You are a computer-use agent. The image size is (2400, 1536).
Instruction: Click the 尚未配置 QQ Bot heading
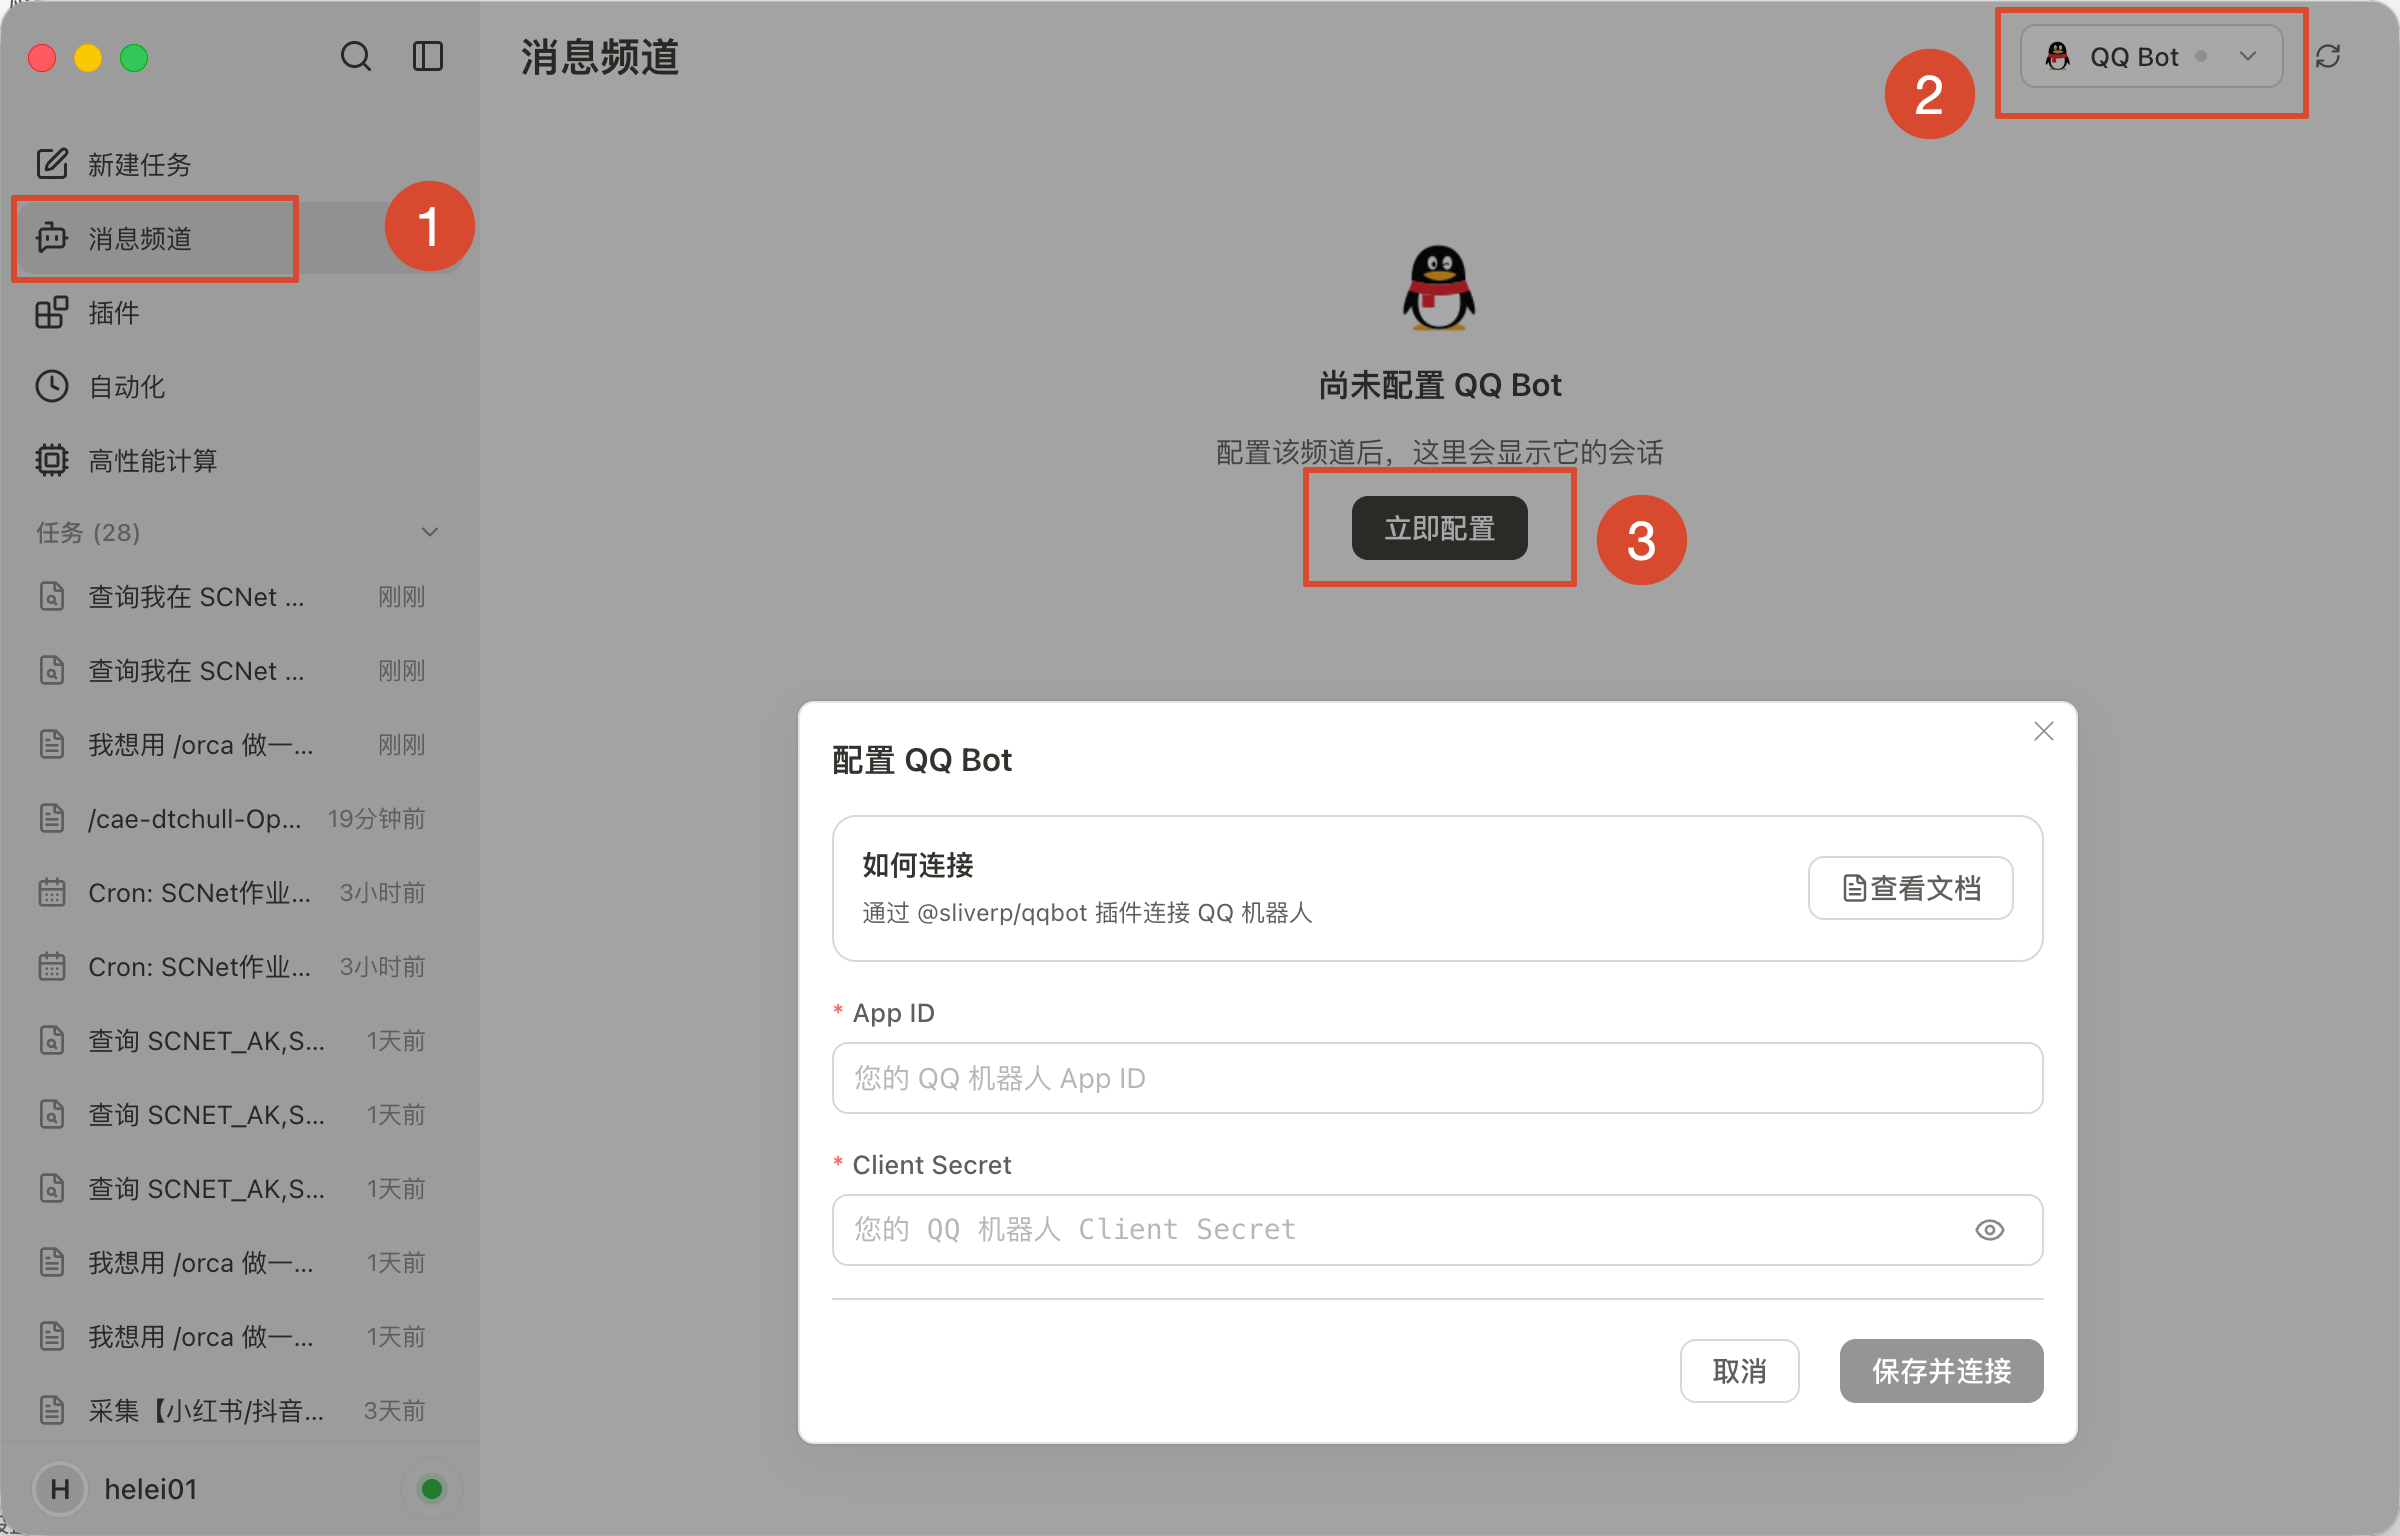(x=1439, y=386)
